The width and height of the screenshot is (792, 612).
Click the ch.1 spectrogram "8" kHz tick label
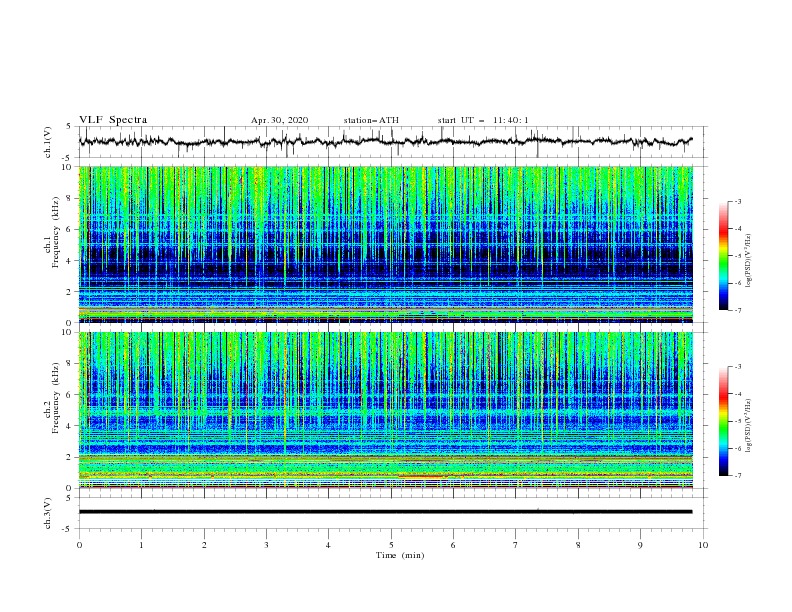coord(70,198)
